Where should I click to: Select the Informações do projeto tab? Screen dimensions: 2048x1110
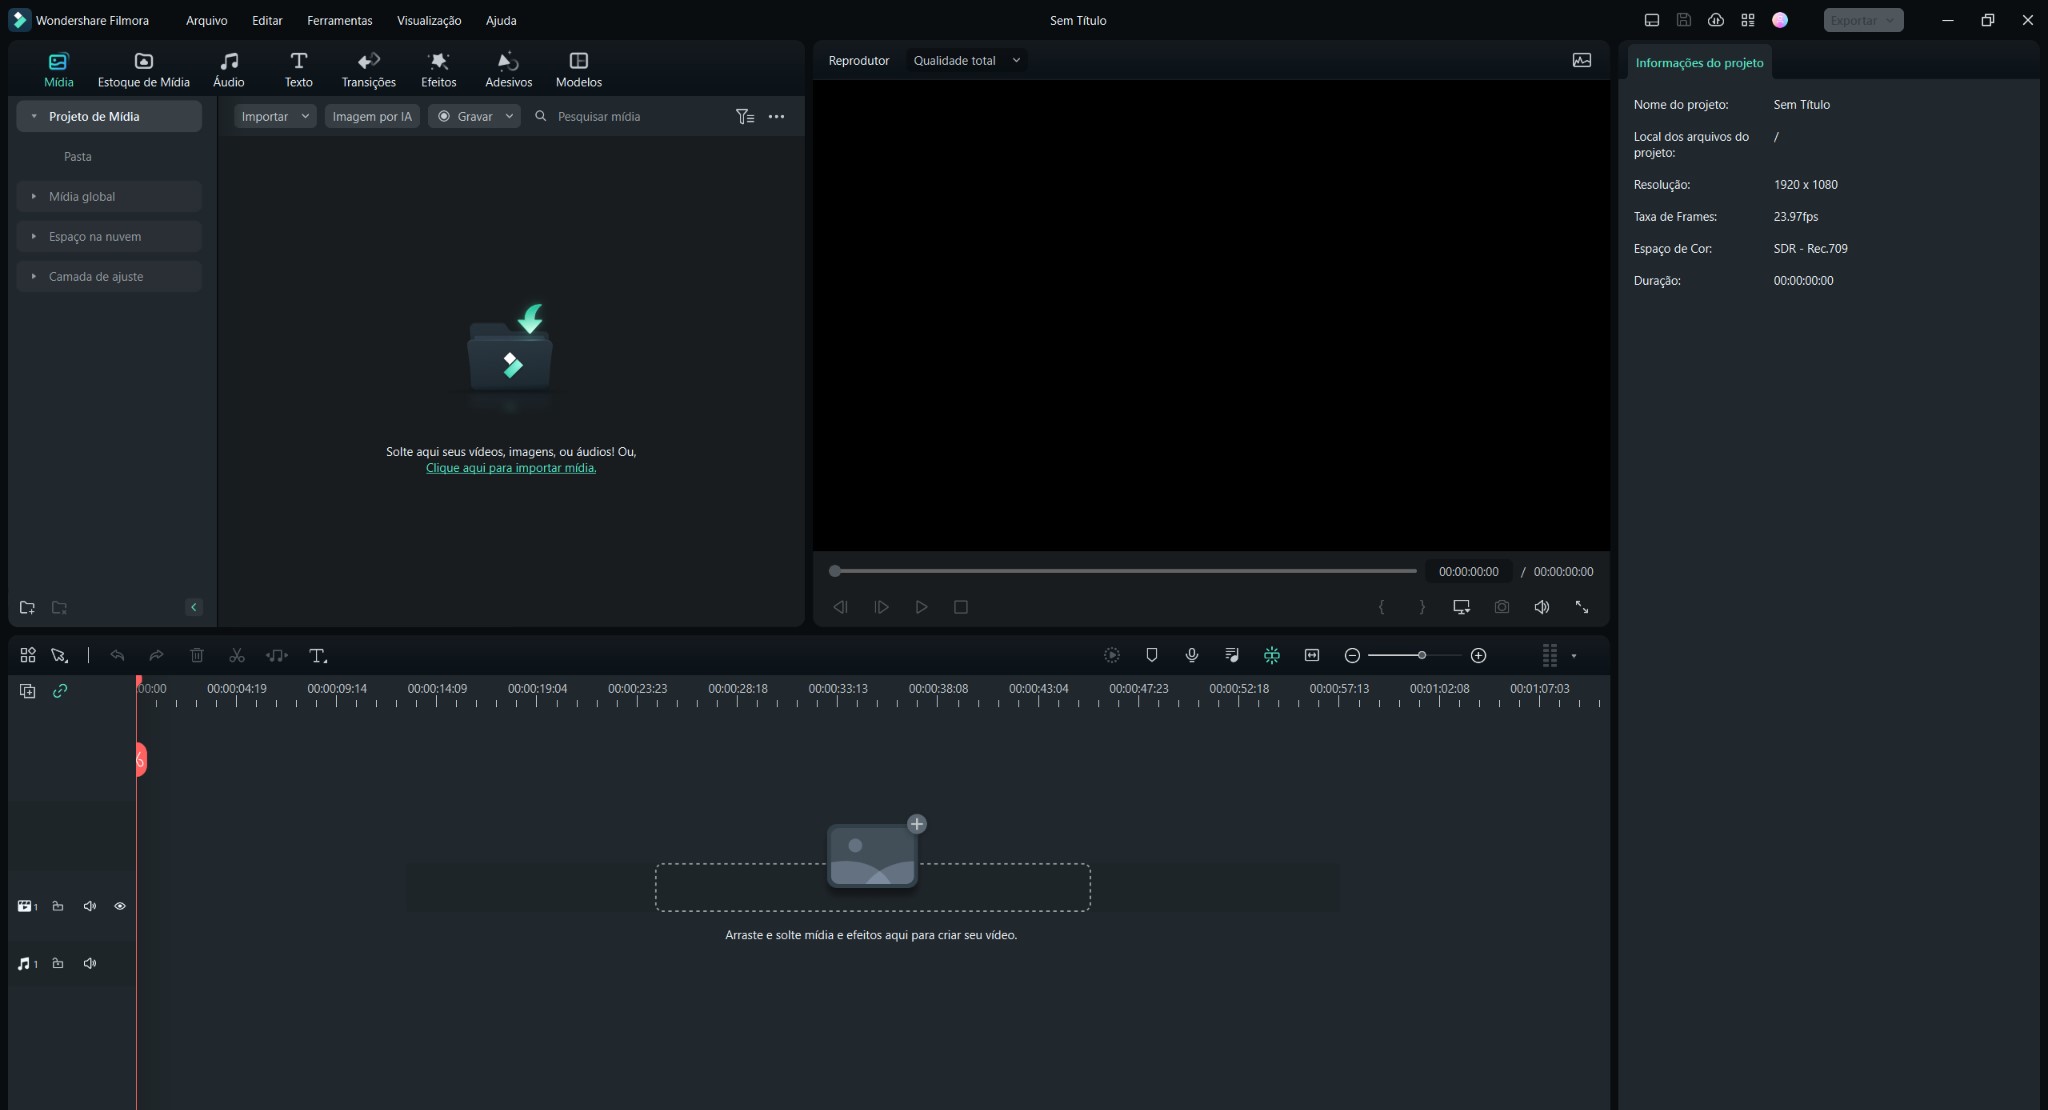[1699, 62]
